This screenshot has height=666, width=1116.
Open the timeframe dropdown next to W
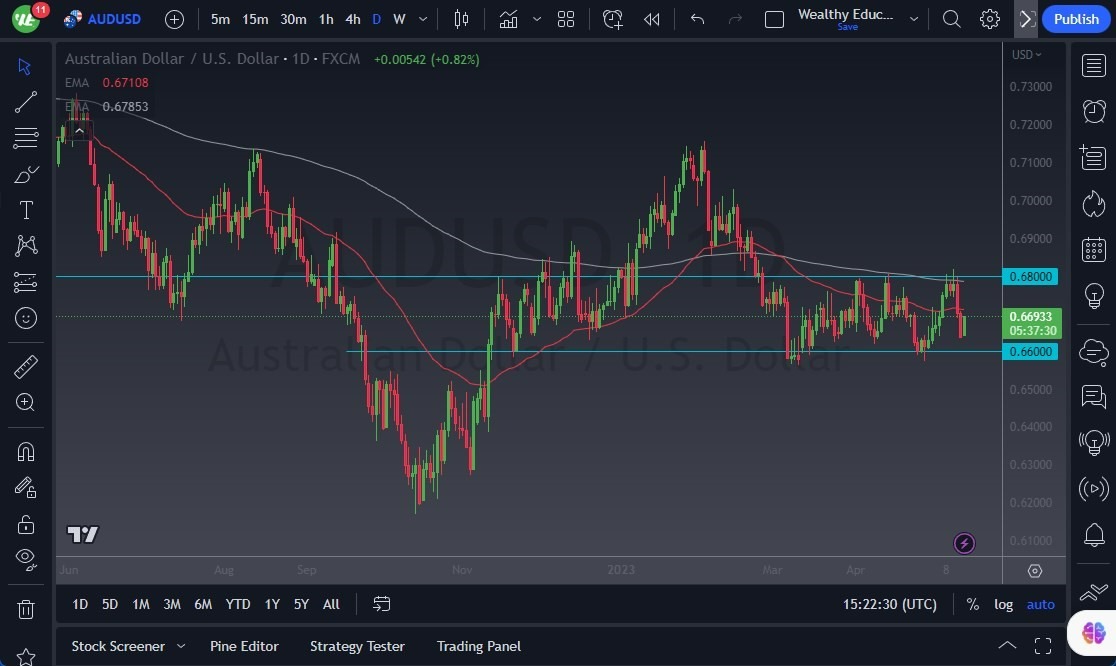421,19
